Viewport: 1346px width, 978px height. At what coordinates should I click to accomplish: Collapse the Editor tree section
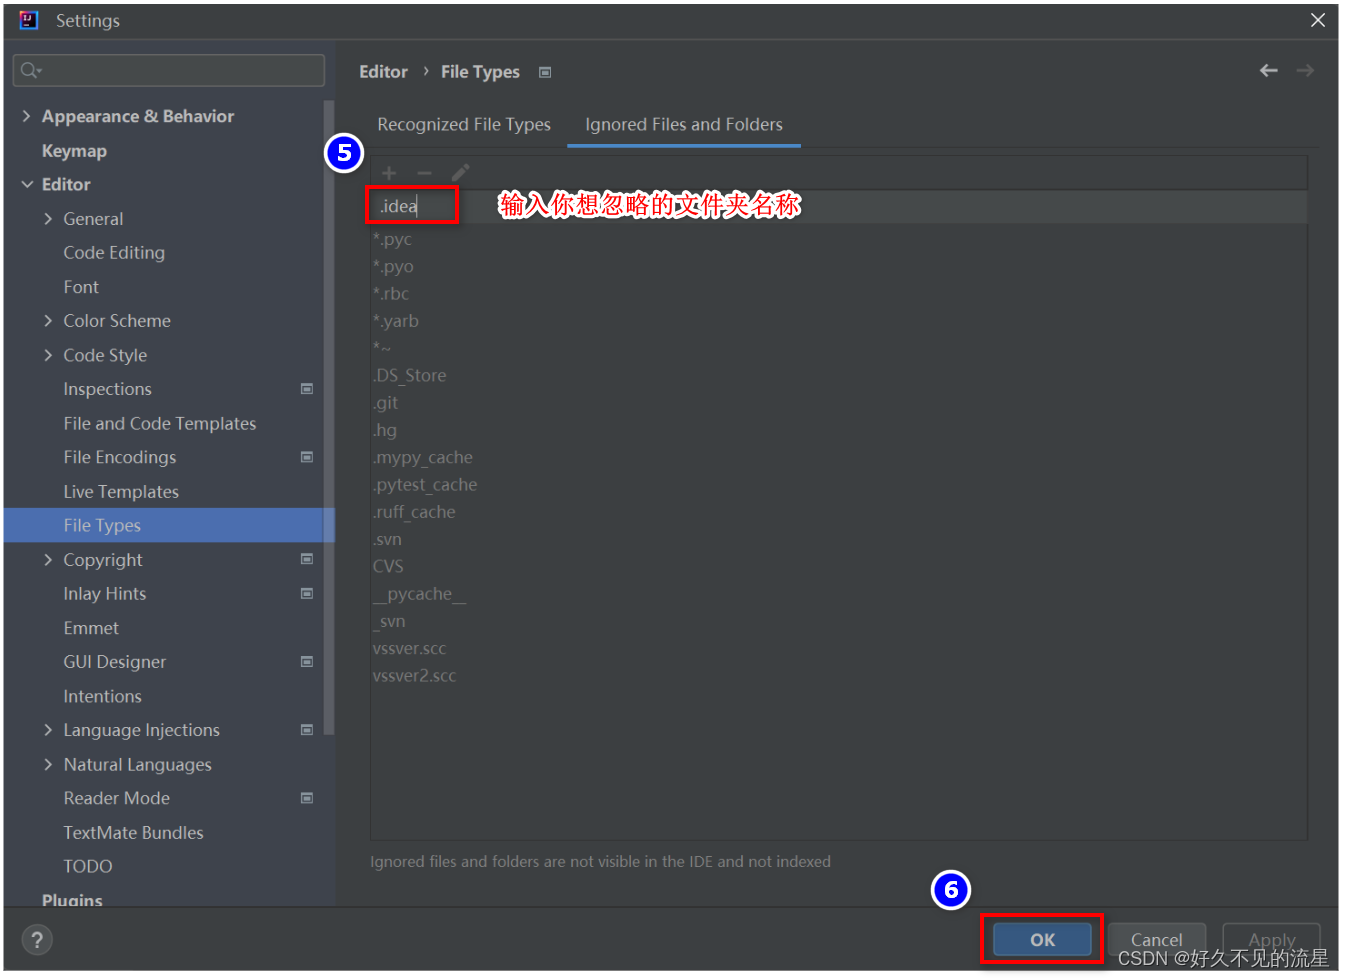(27, 184)
